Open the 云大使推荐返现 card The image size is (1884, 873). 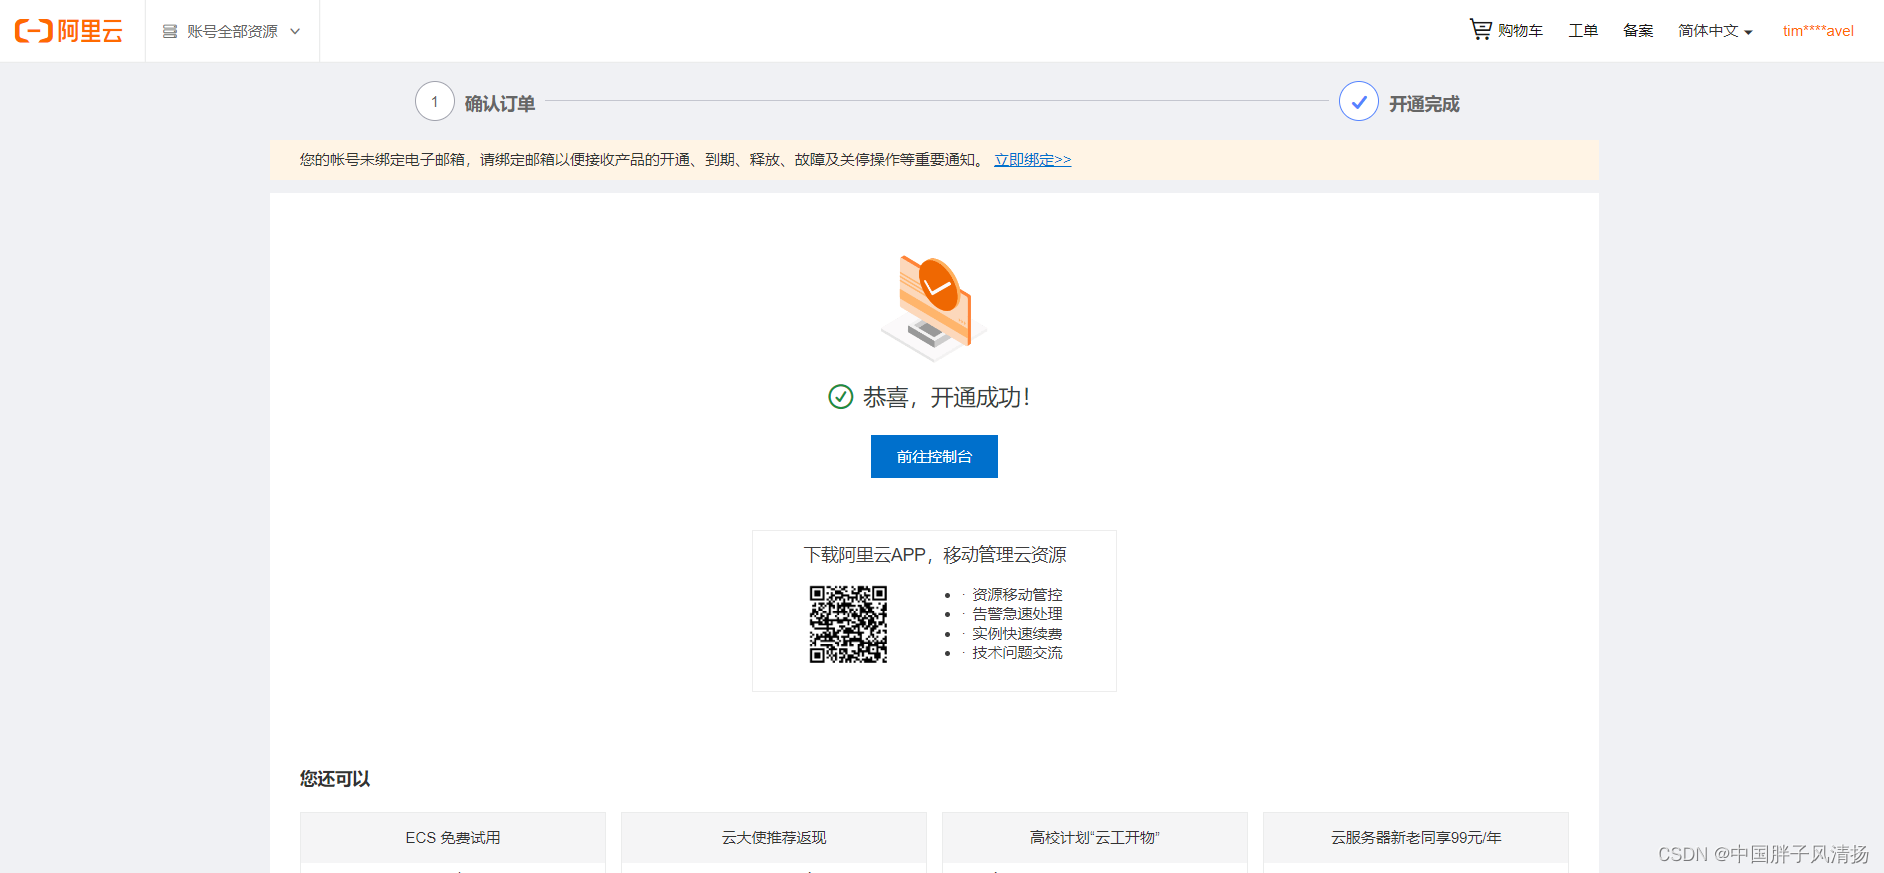774,838
